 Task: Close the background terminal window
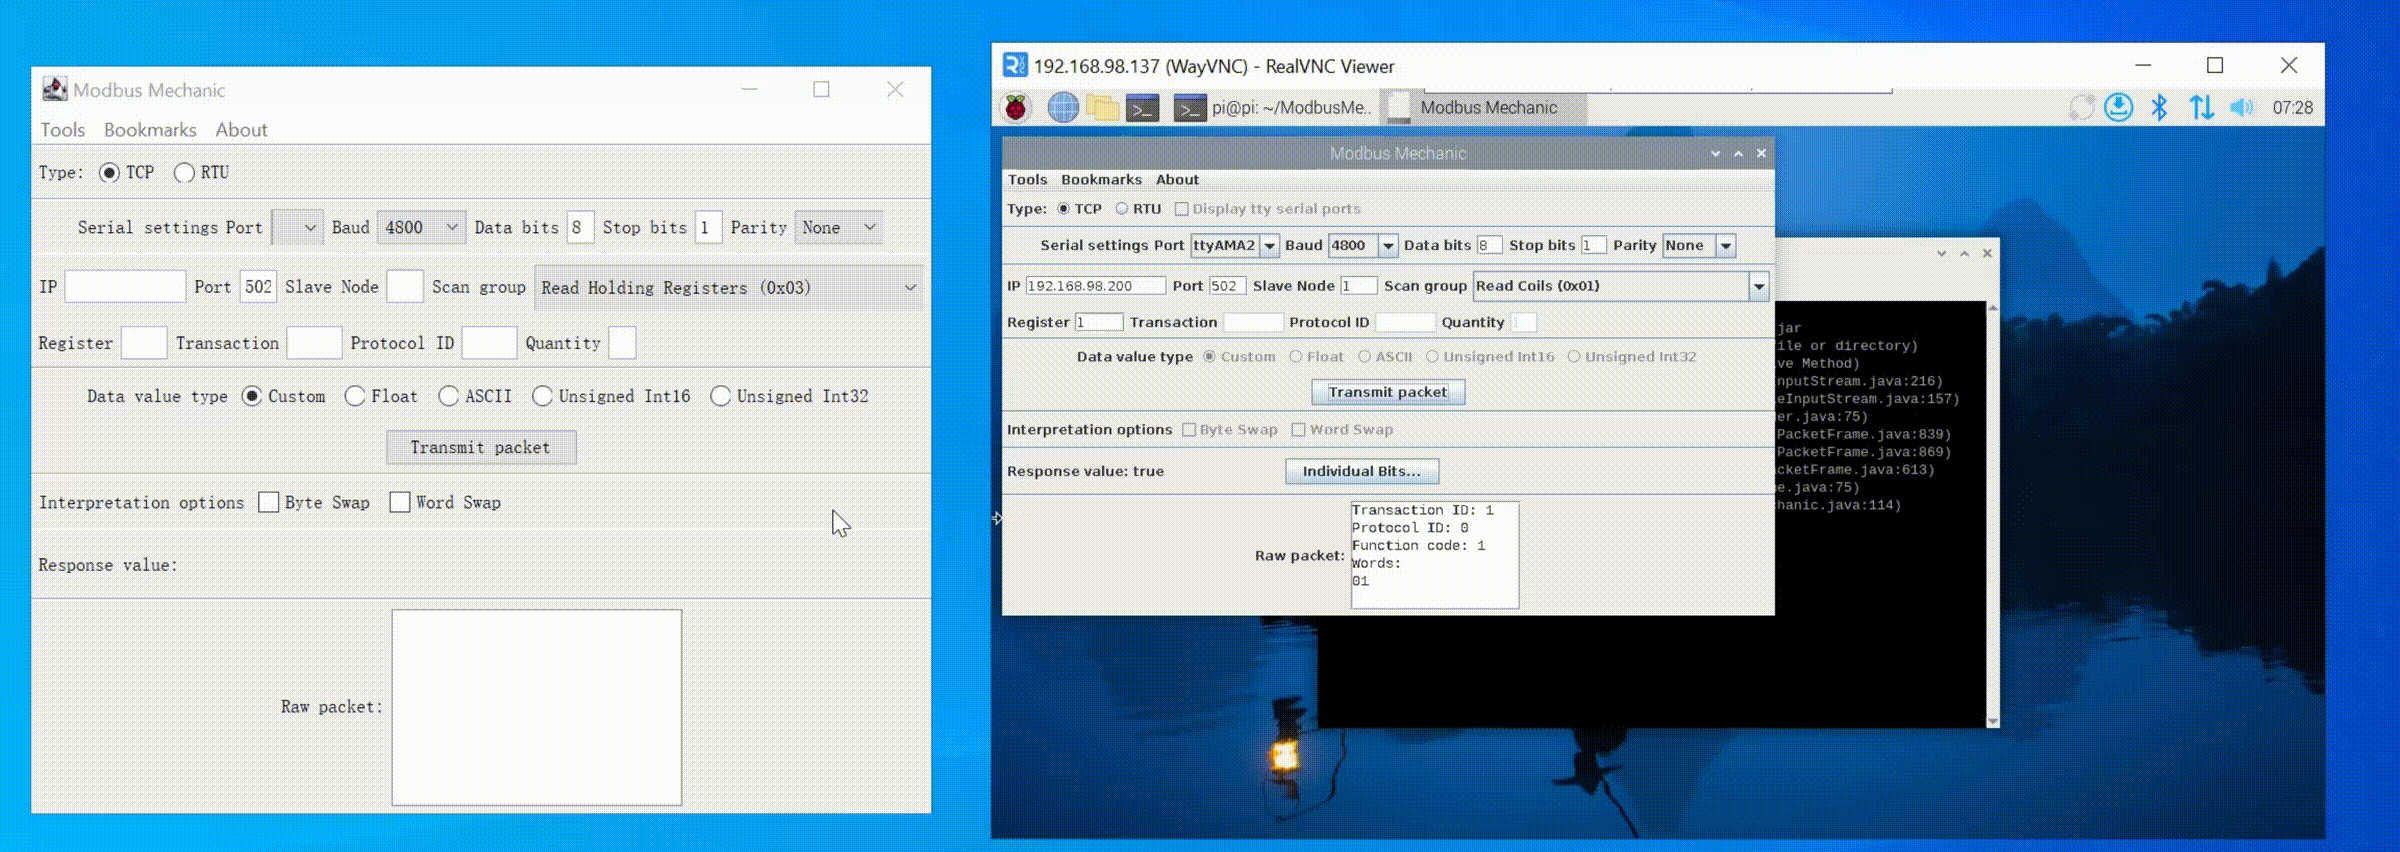click(1987, 253)
